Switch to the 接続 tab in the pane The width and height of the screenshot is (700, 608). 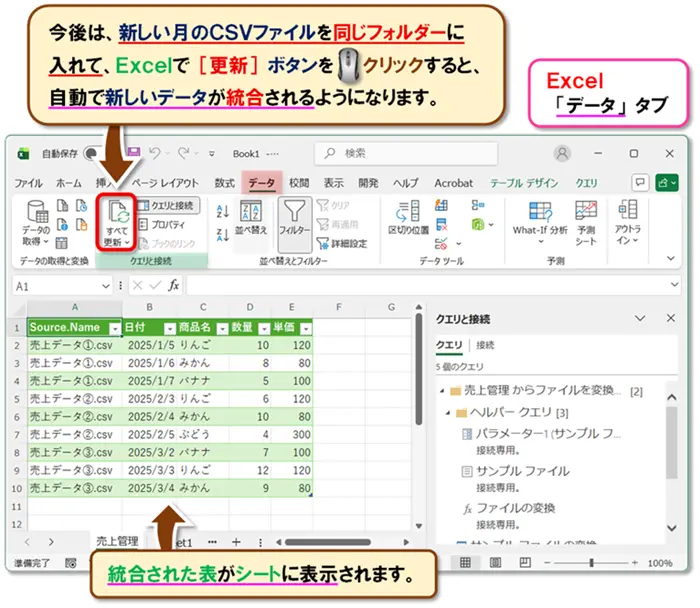(x=485, y=345)
